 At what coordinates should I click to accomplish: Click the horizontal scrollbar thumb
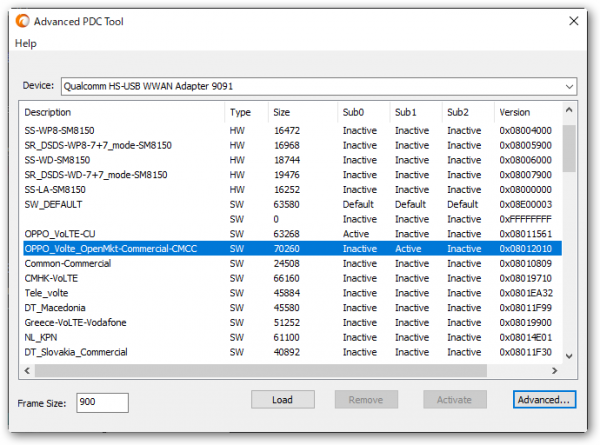[x=261, y=371]
